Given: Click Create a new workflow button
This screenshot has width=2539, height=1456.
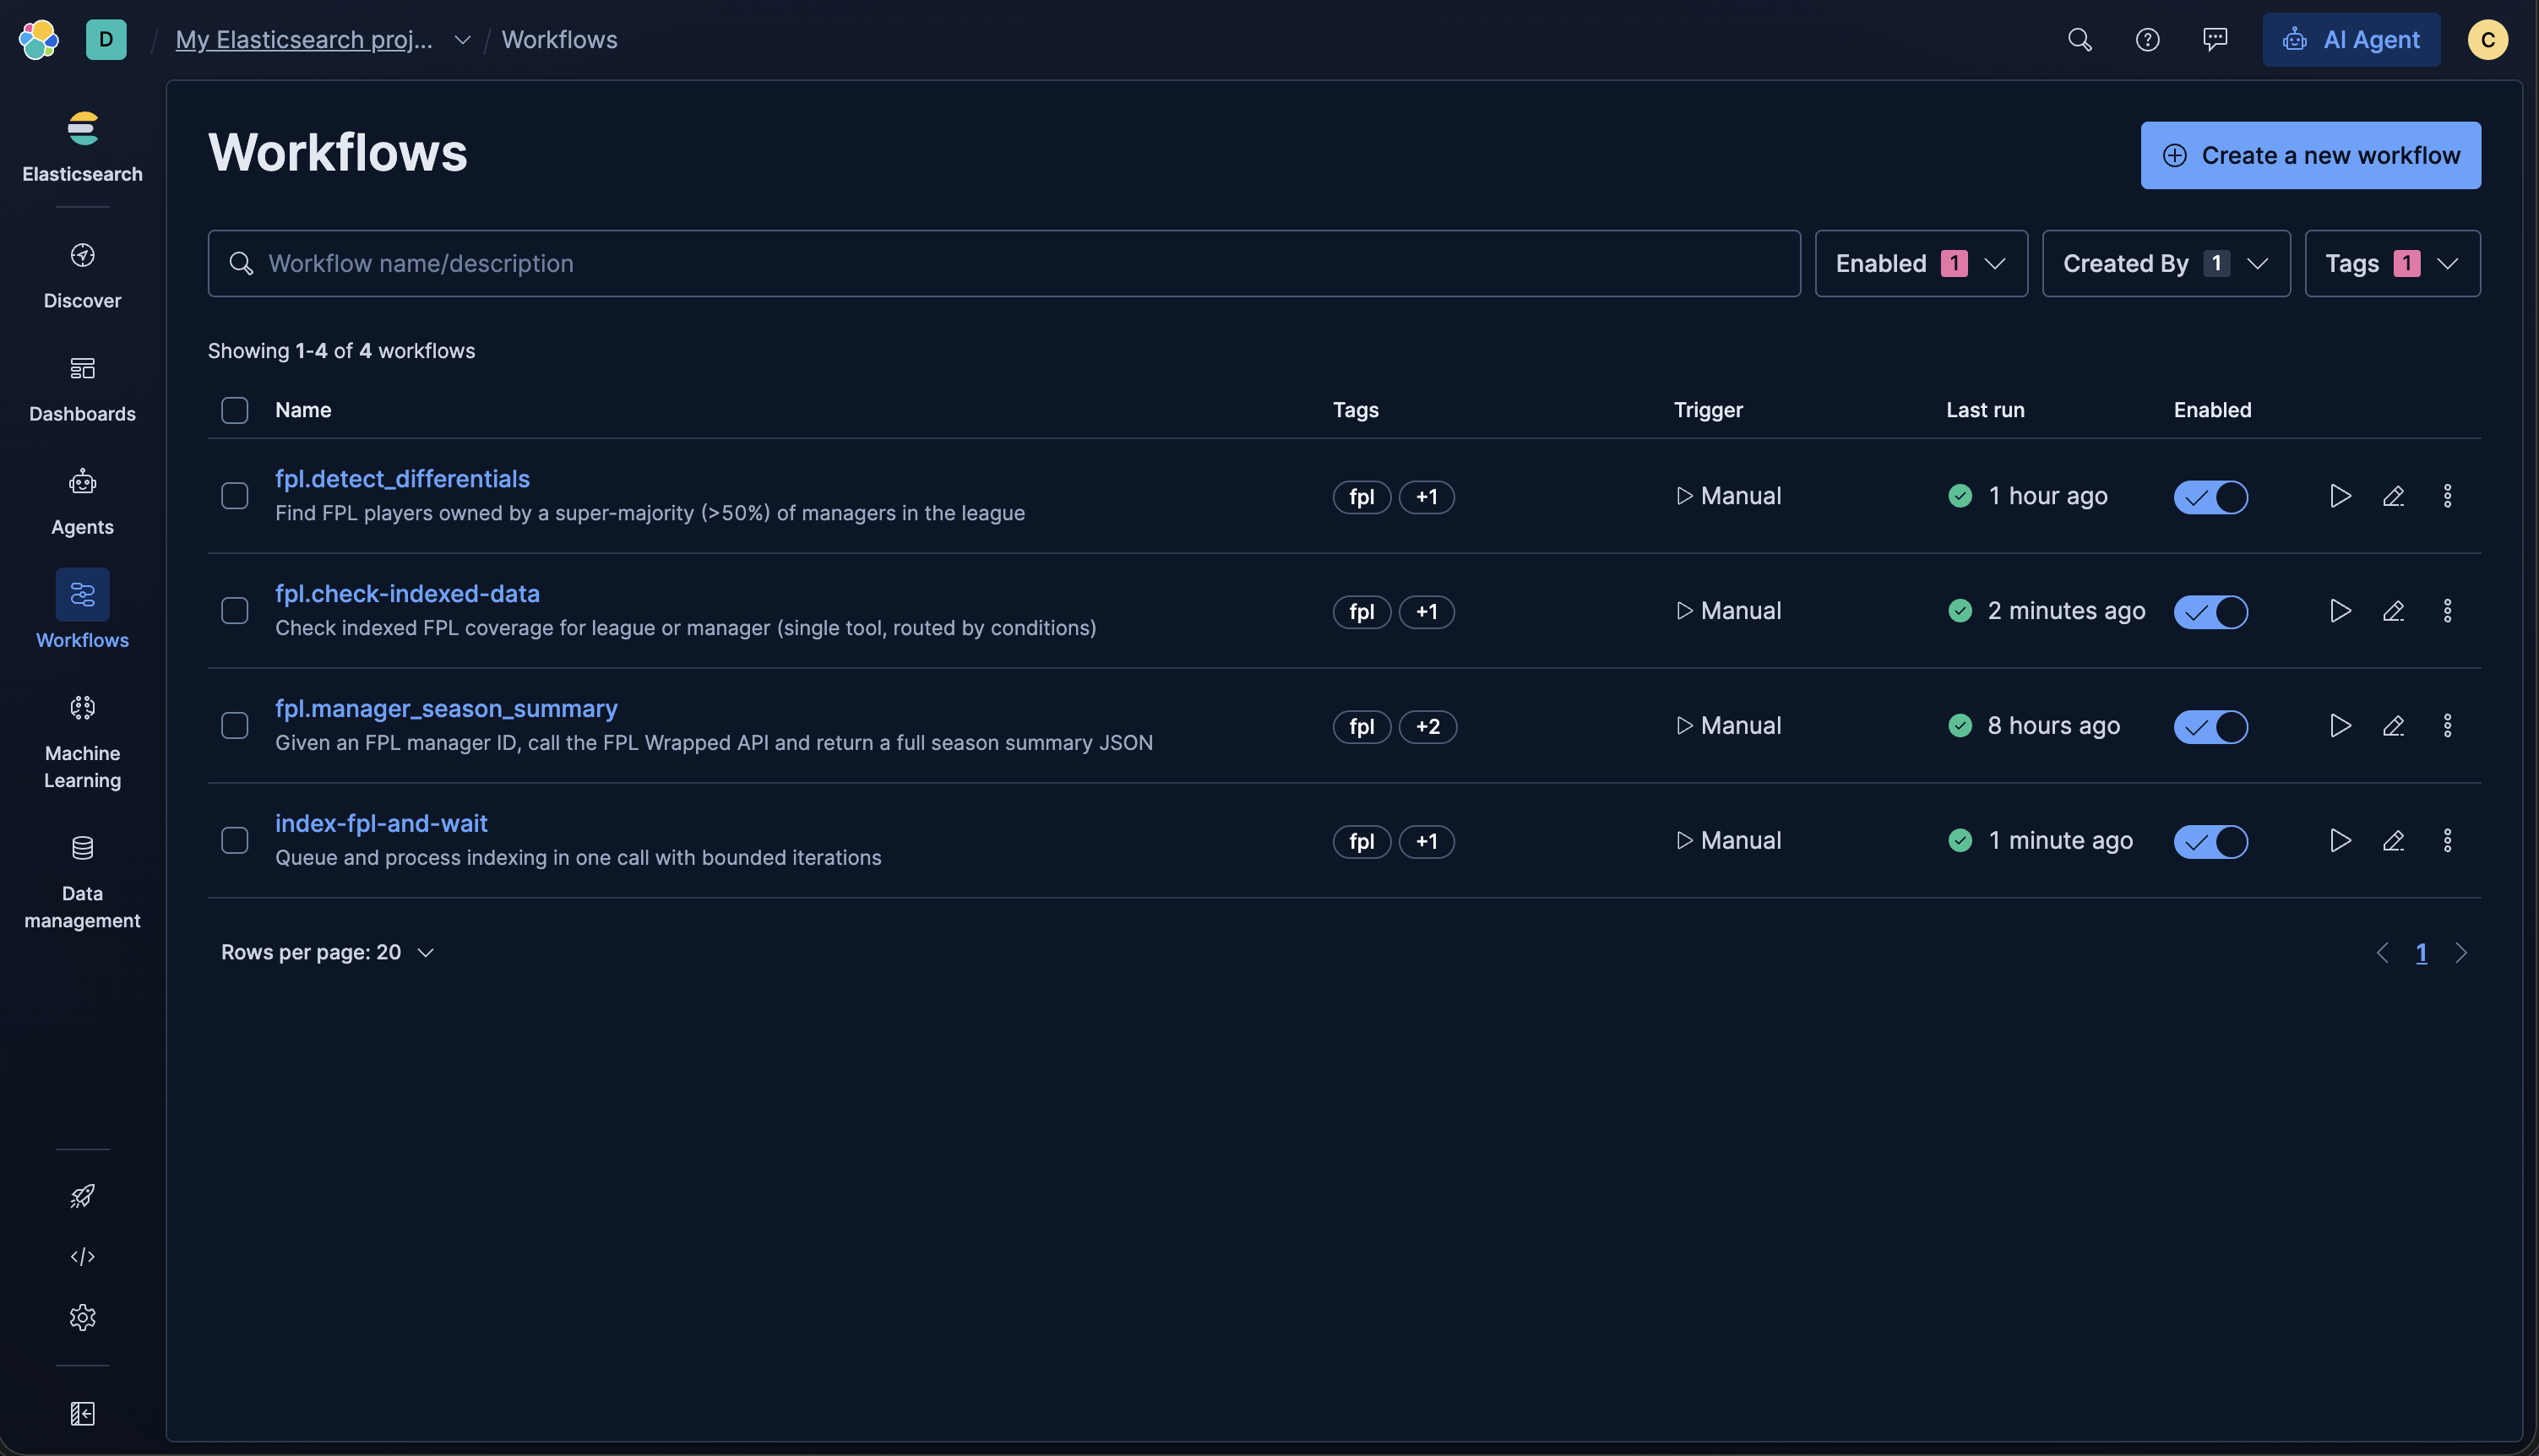Looking at the screenshot, I should pyautogui.click(x=2309, y=155).
